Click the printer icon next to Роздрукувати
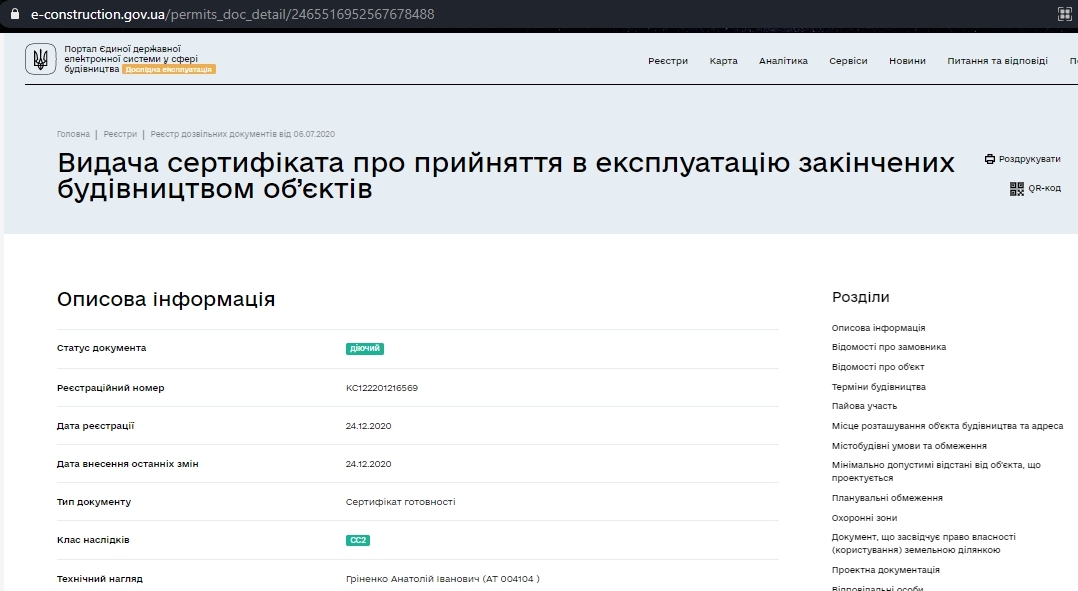Image resolution: width=1078 pixels, height=591 pixels. [989, 159]
